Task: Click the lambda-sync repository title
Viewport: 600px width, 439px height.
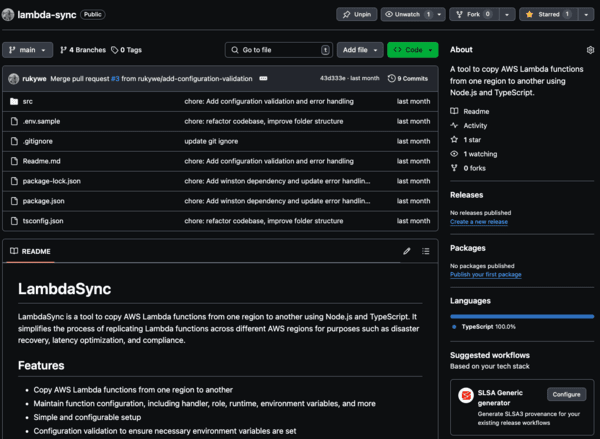Action: (x=47, y=15)
